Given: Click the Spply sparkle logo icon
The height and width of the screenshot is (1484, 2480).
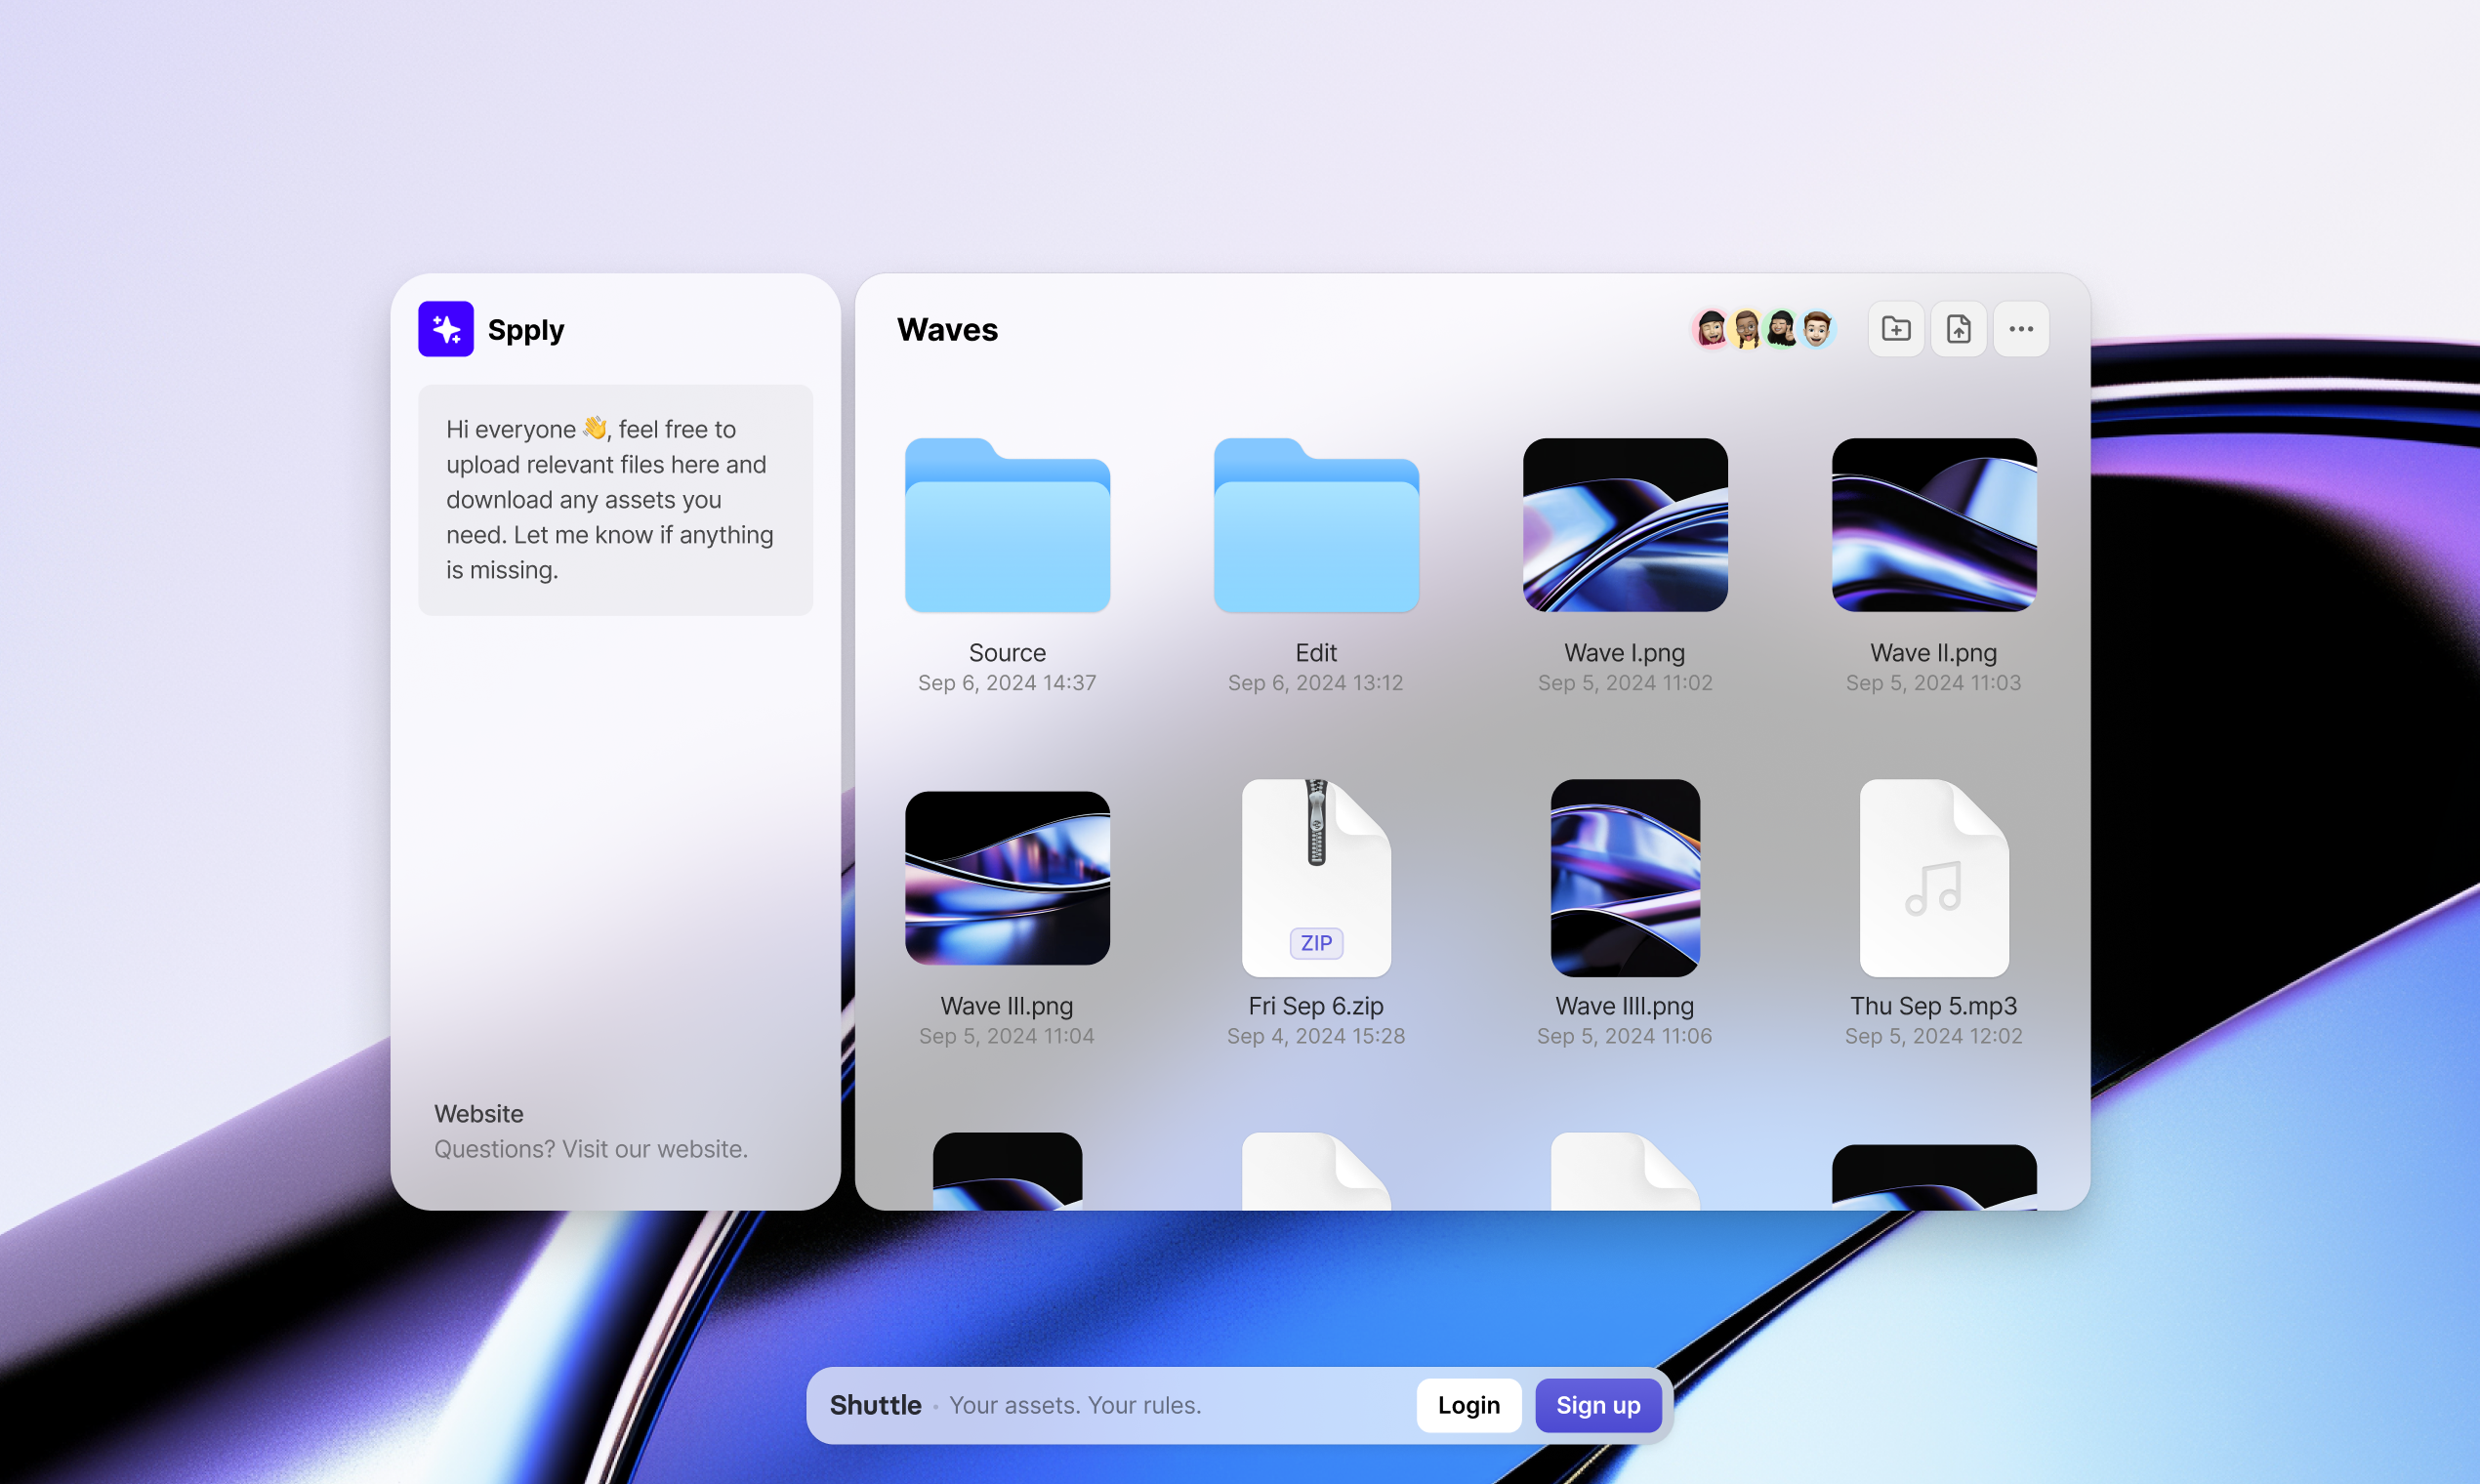Looking at the screenshot, I should click(x=445, y=329).
